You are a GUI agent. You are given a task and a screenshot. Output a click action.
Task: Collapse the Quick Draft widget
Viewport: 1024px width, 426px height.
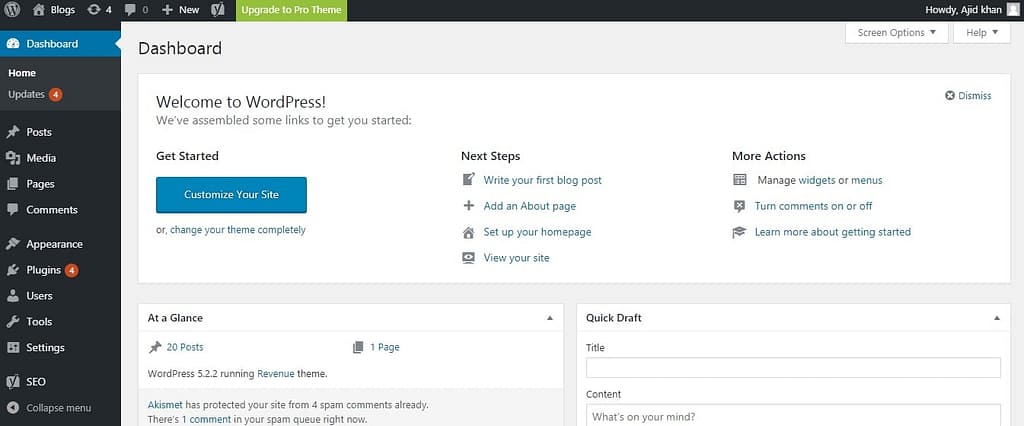tap(996, 318)
